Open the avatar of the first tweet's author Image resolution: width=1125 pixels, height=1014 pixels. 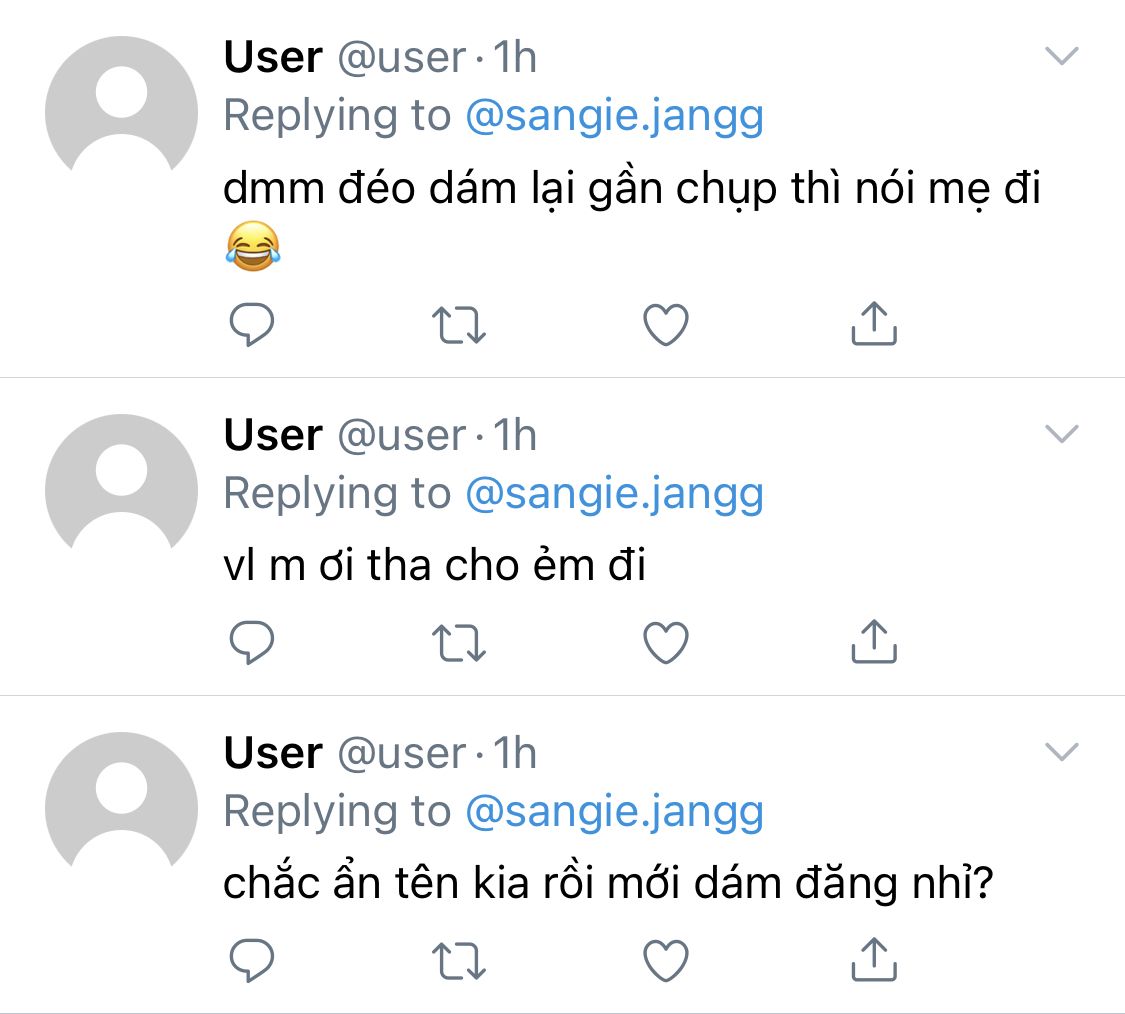121,112
